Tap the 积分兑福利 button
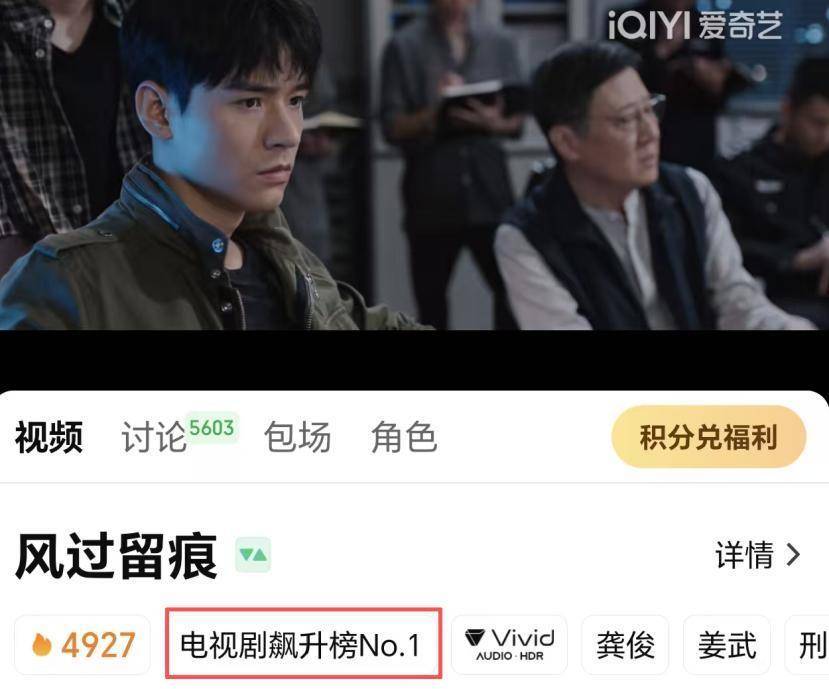Screen dimensions: 829x689 click(x=708, y=437)
